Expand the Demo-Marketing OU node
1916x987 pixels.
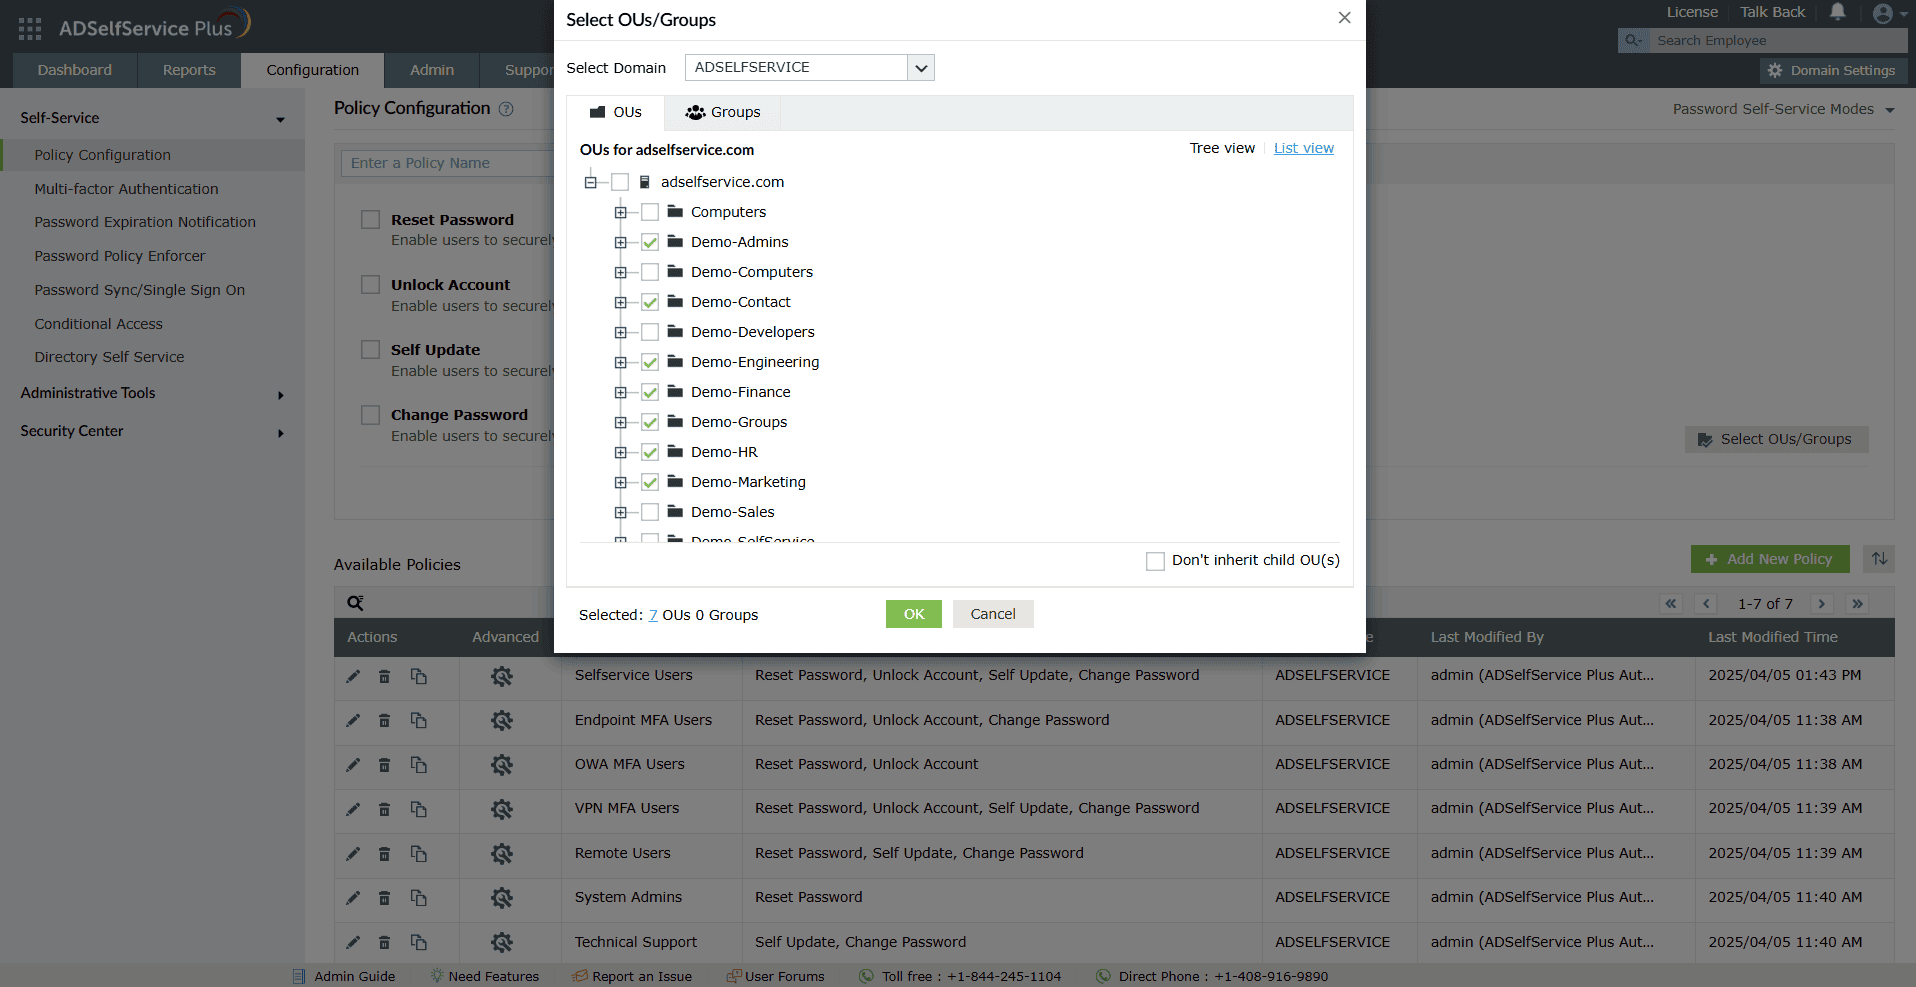click(x=621, y=482)
